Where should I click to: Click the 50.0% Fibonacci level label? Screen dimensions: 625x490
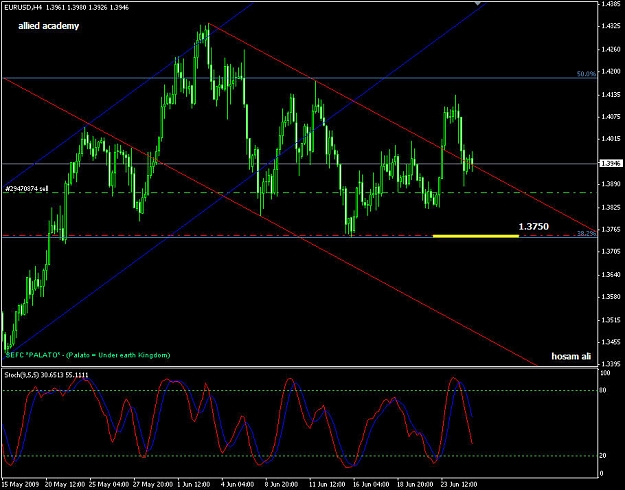click(586, 74)
